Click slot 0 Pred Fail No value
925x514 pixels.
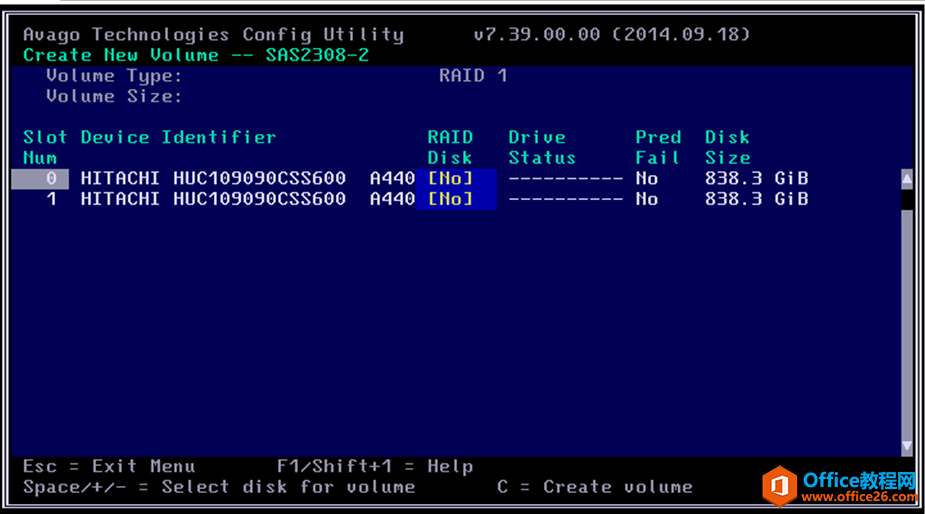pos(647,178)
